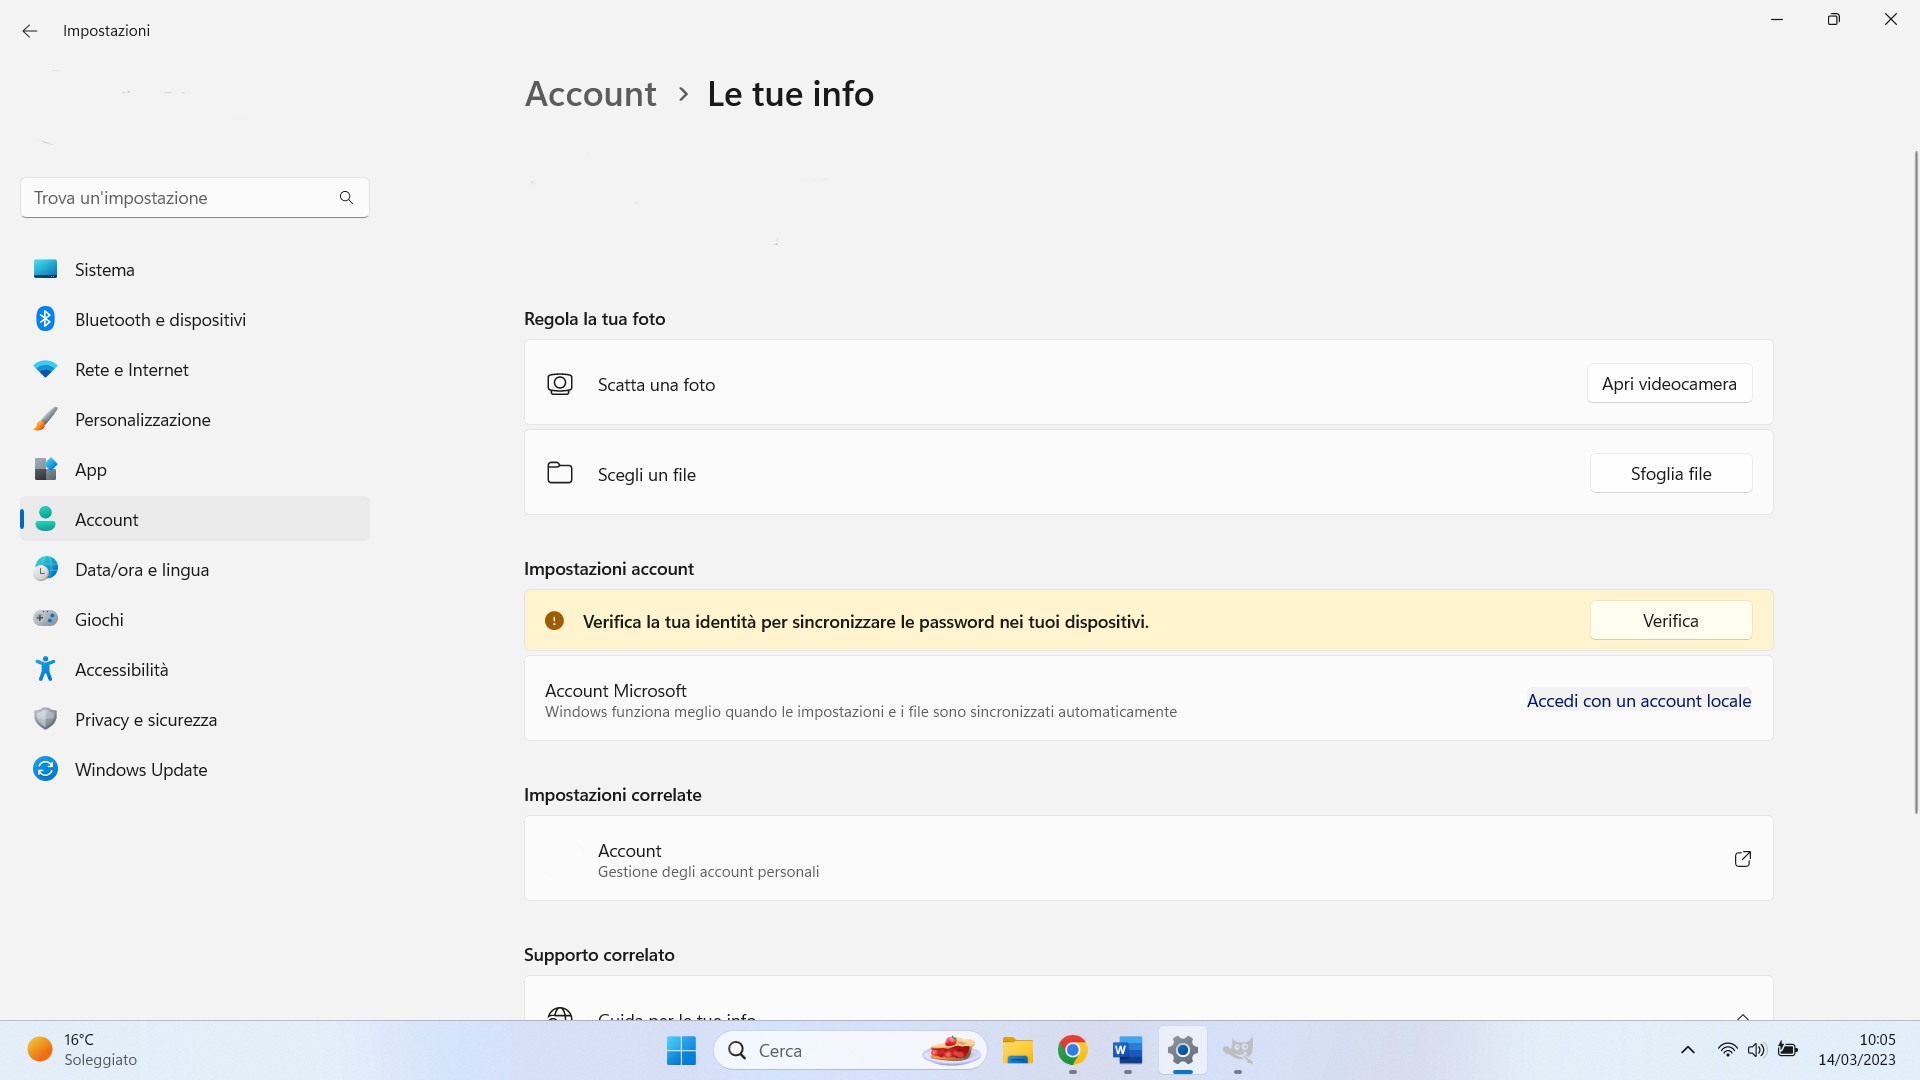This screenshot has width=1920, height=1080.
Task: Click the camera icon next to Scatta una foto
Action: click(560, 383)
